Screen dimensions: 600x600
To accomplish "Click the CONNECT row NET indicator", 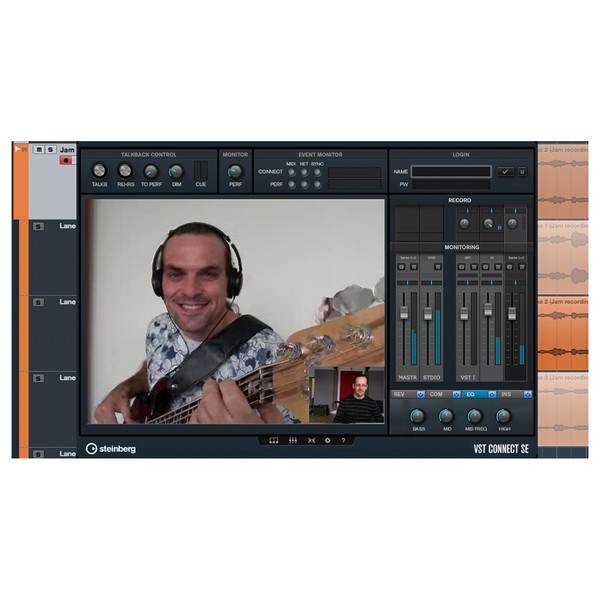I will 304,172.
